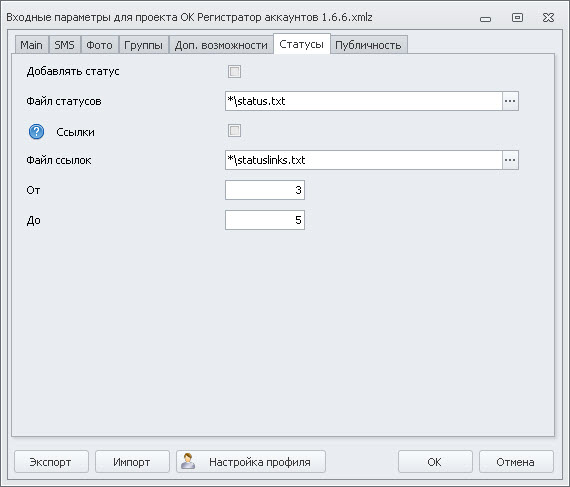Maximize the input parameters window
The image size is (570, 487).
(517, 17)
